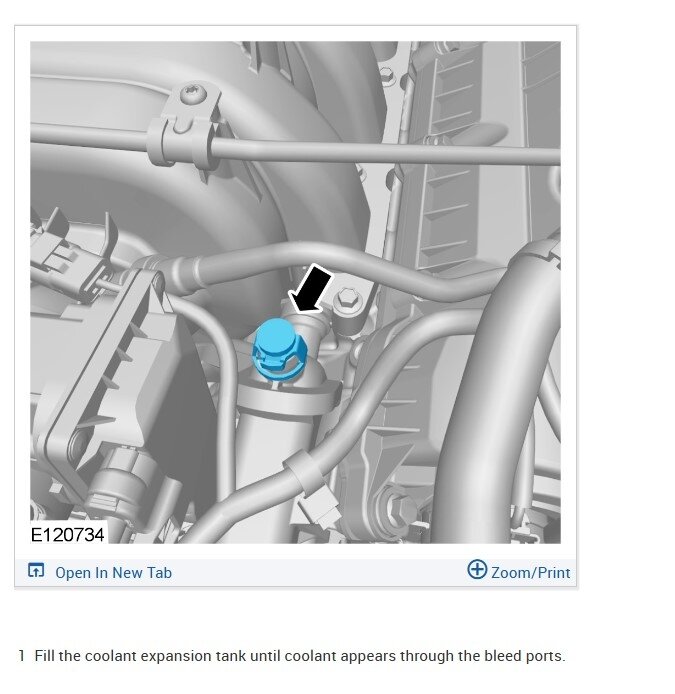
Task: Click the large hex nut near diagram bottom
Action: (x=398, y=508)
